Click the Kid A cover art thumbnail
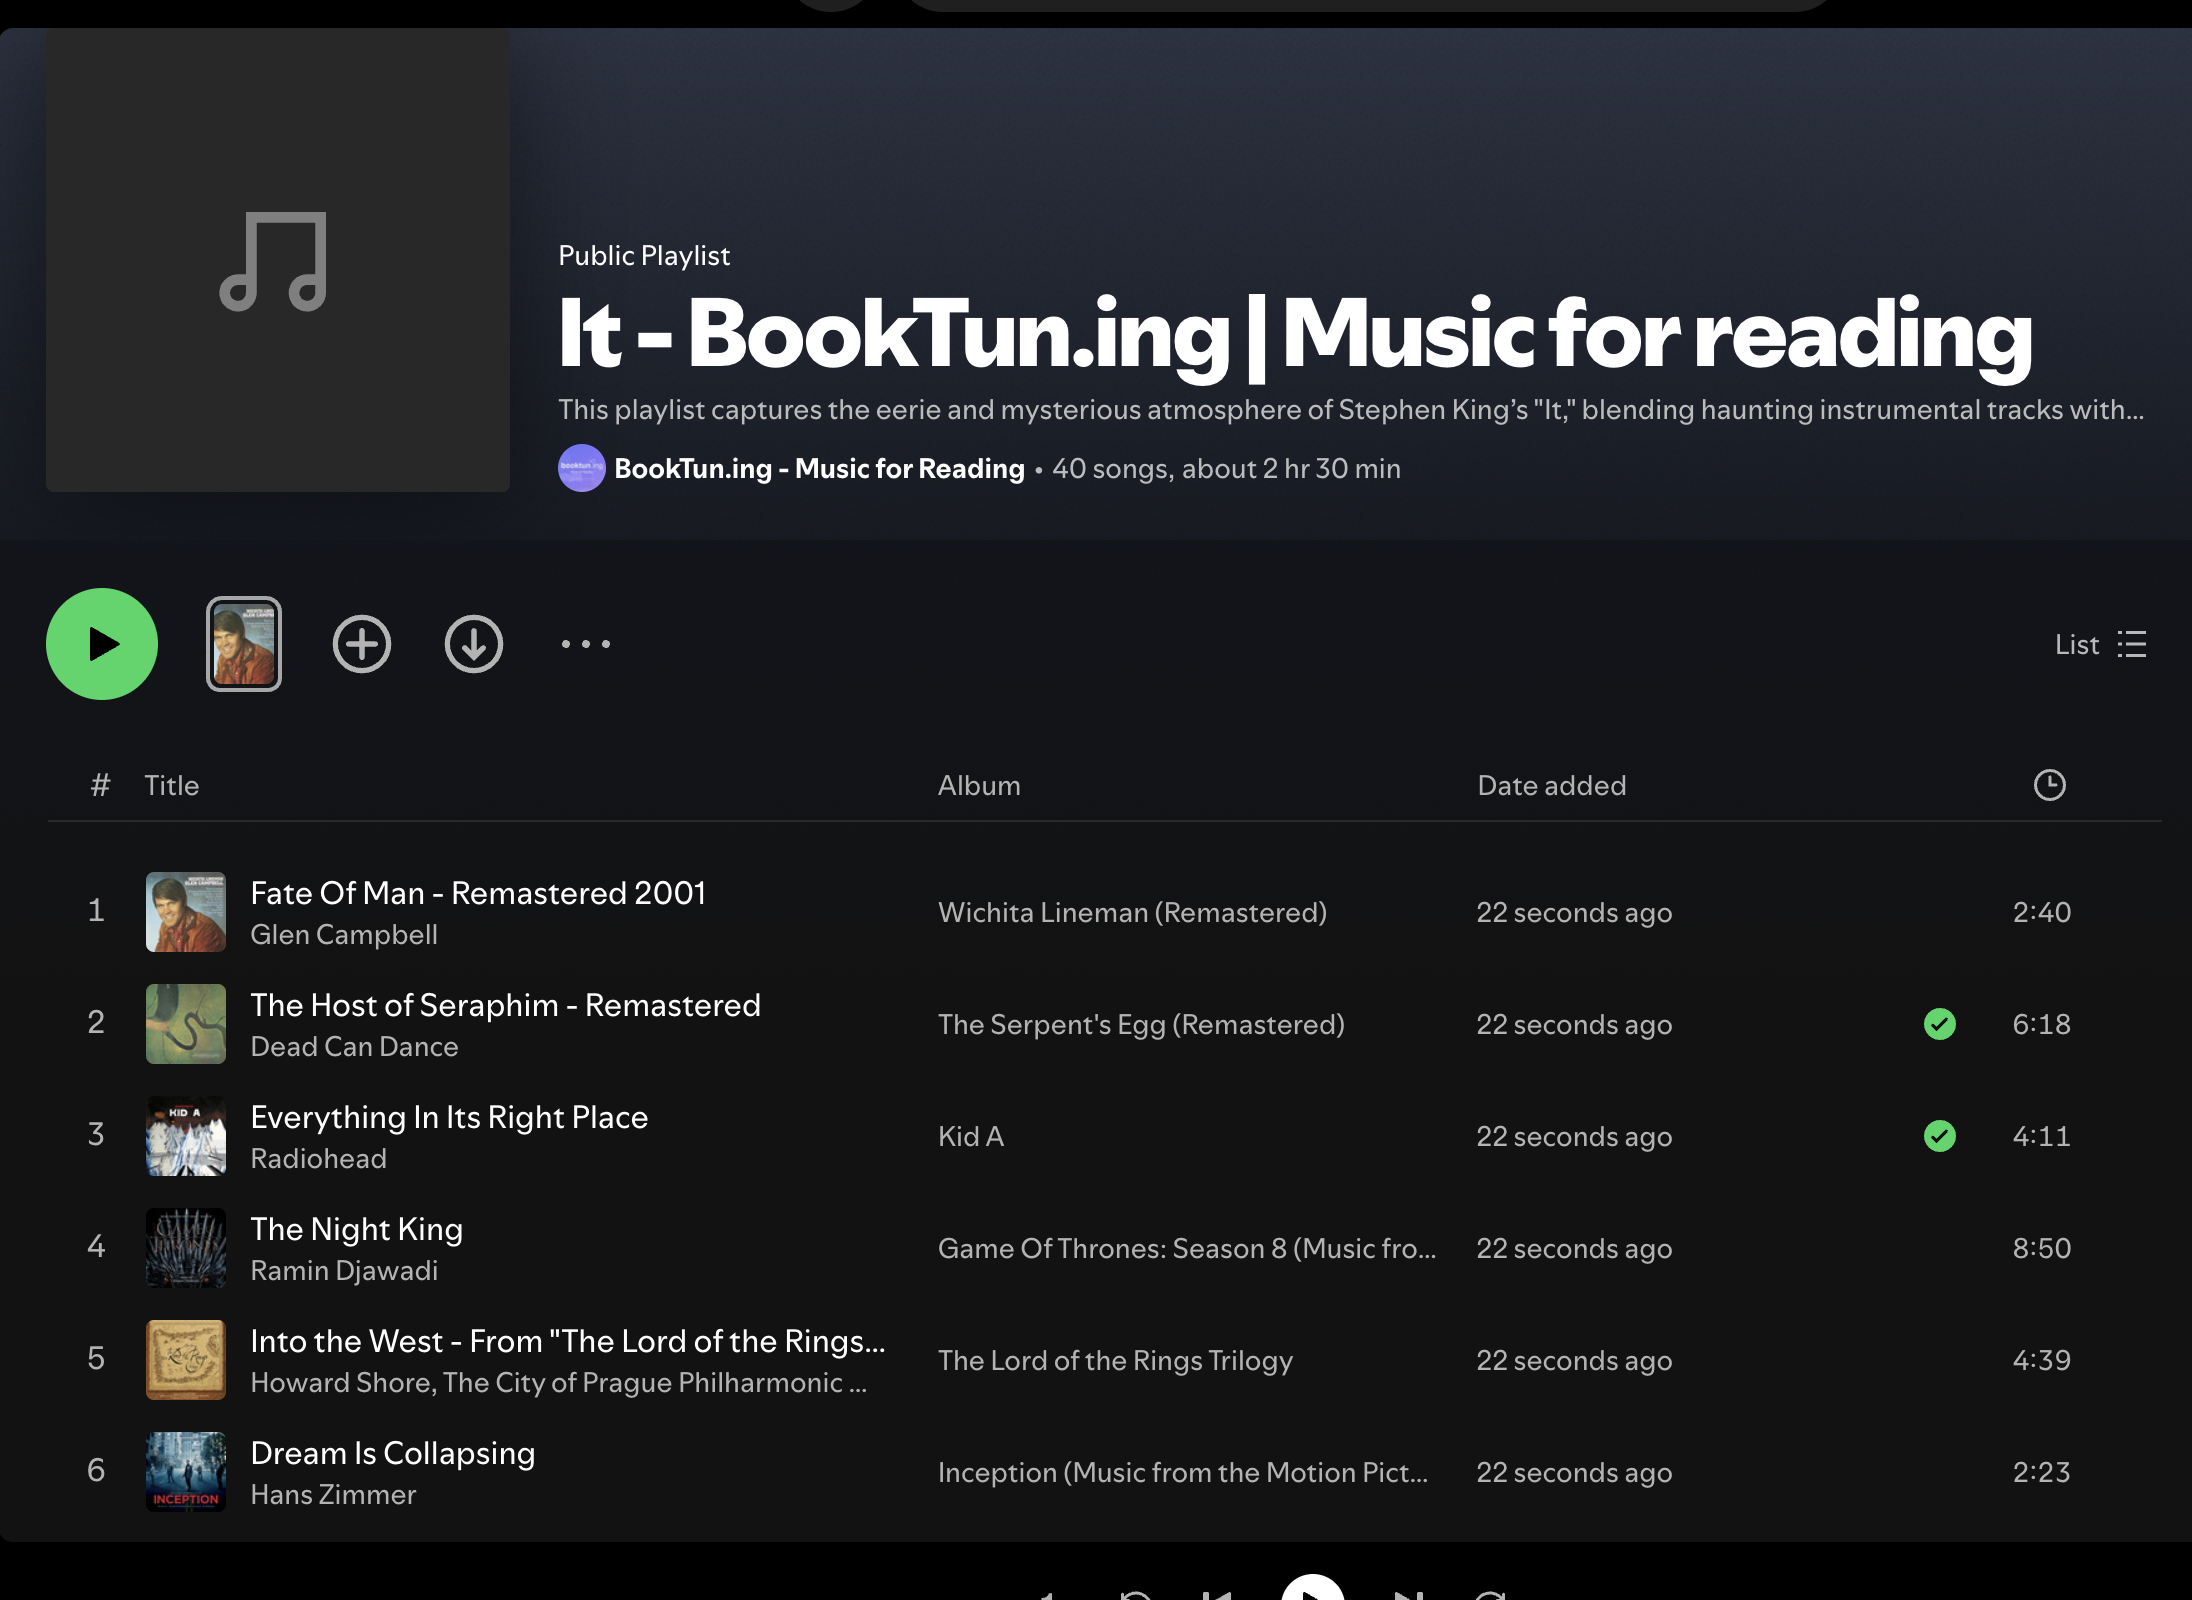This screenshot has height=1600, width=2192. pos(186,1136)
